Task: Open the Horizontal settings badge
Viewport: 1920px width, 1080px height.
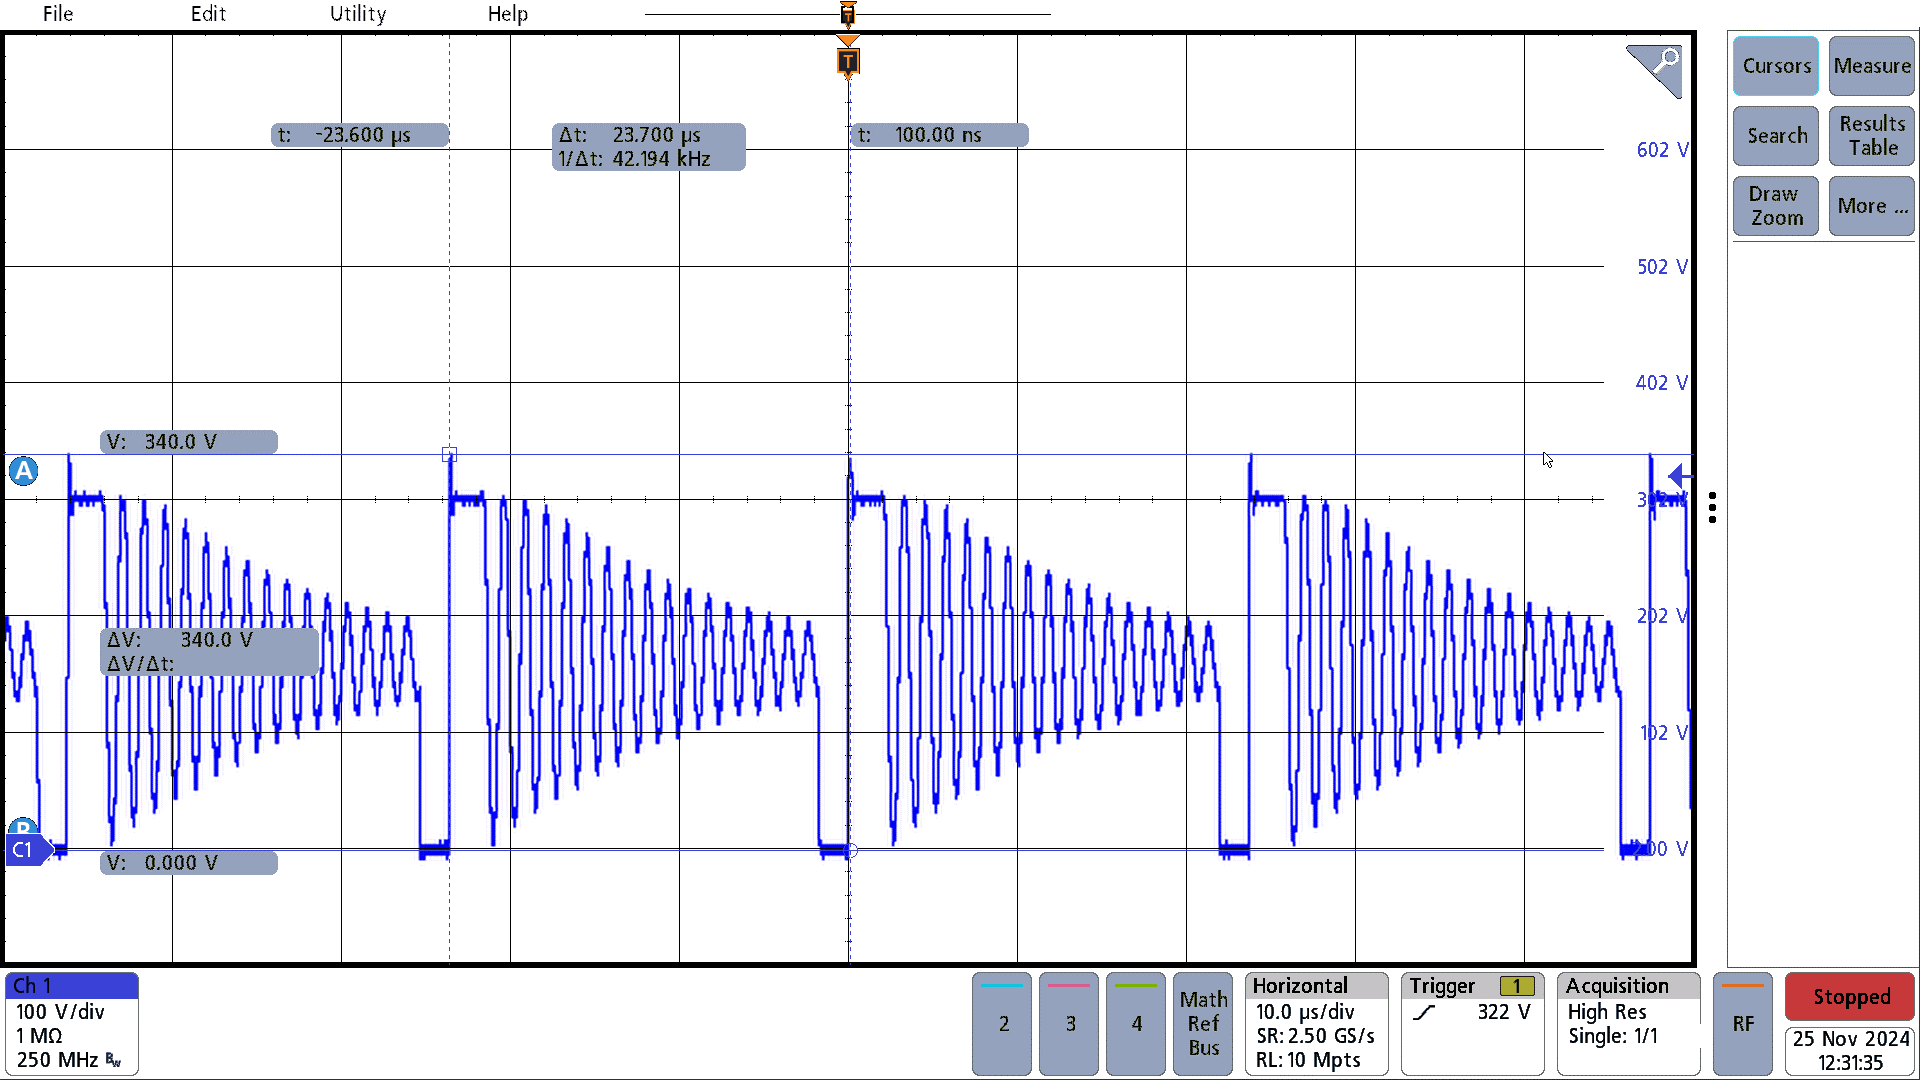Action: 1317,1024
